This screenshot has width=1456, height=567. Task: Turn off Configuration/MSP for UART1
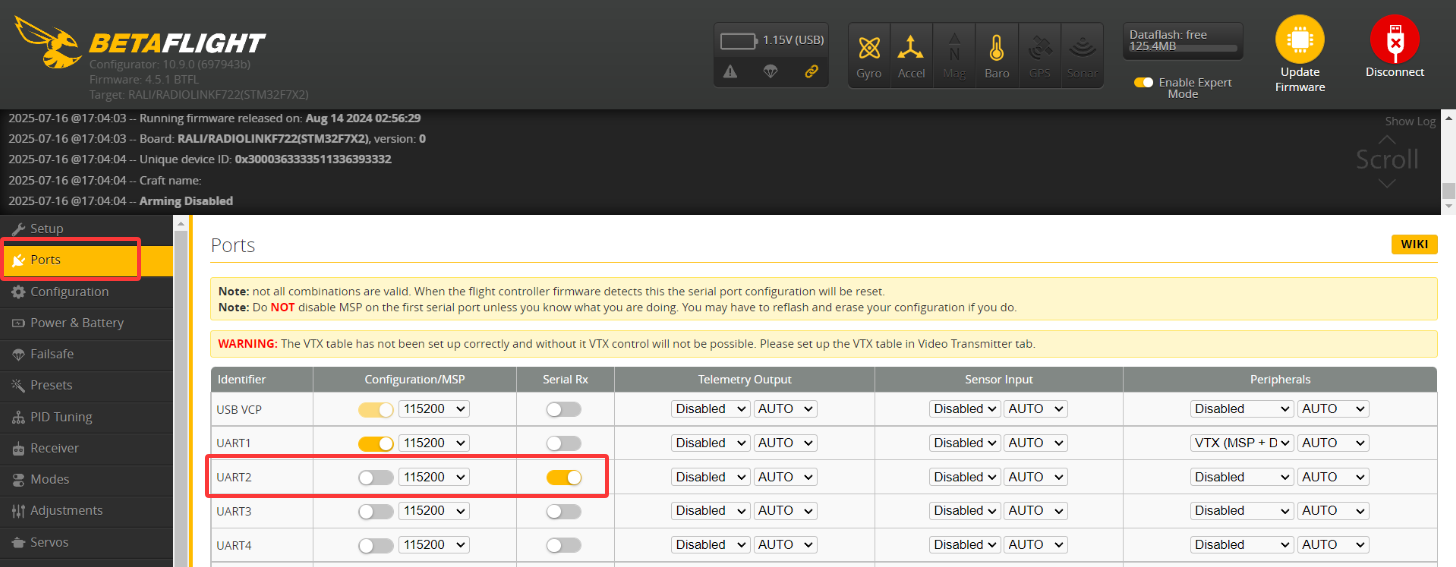pos(376,443)
